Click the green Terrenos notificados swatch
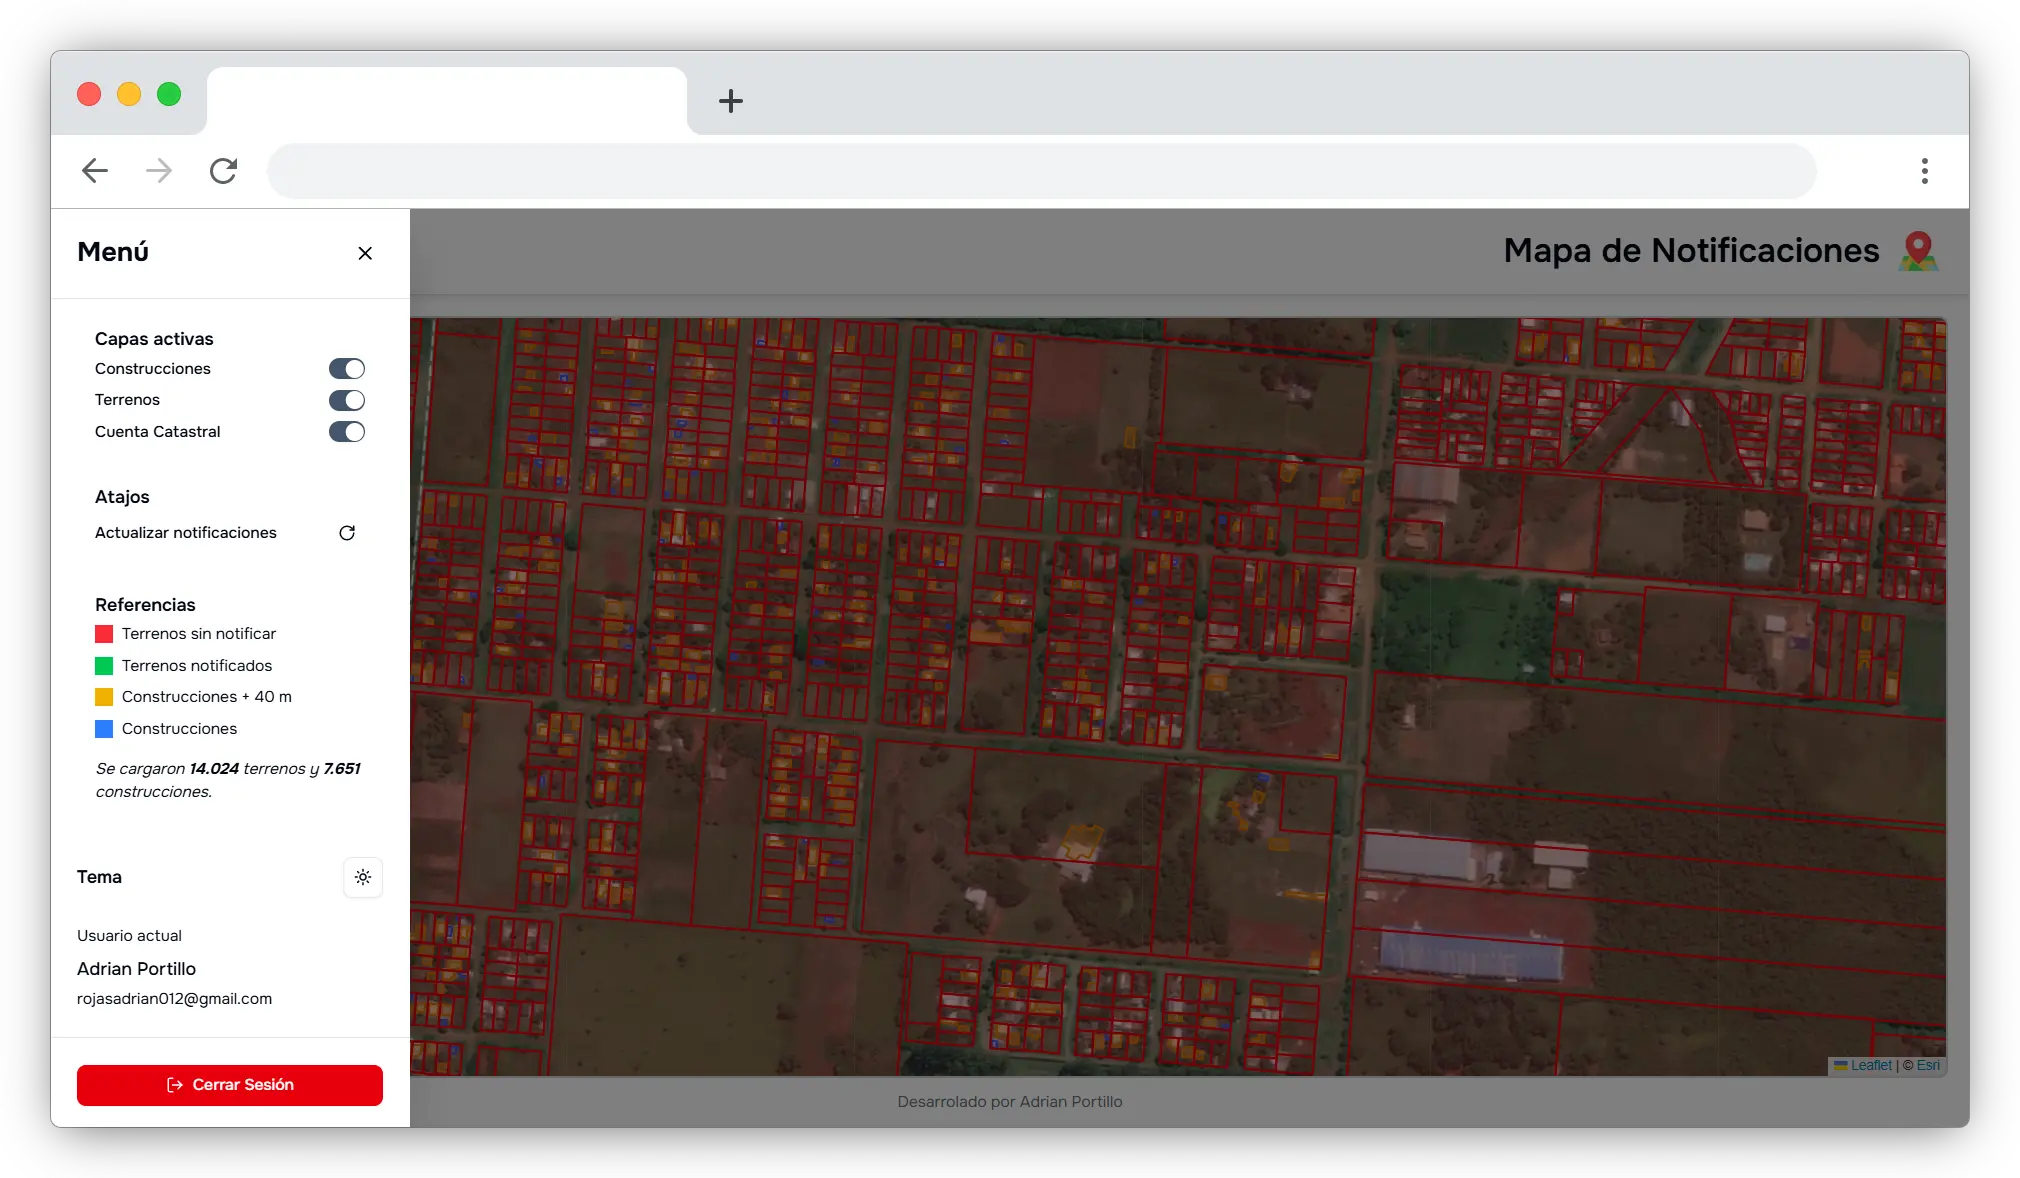 point(104,666)
